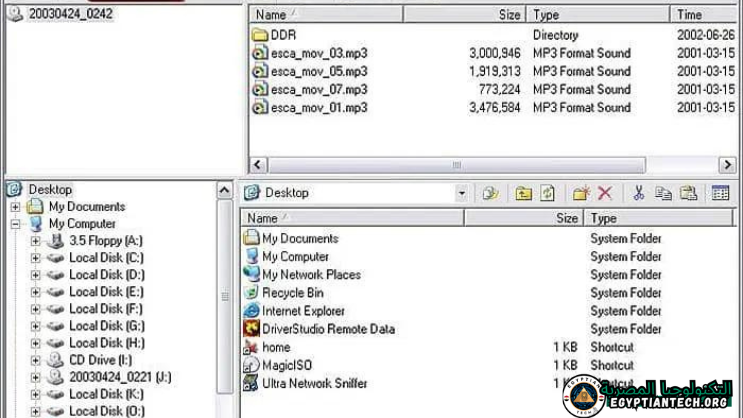Click the Paste clipboard icon
The height and width of the screenshot is (418, 743).
689,193
